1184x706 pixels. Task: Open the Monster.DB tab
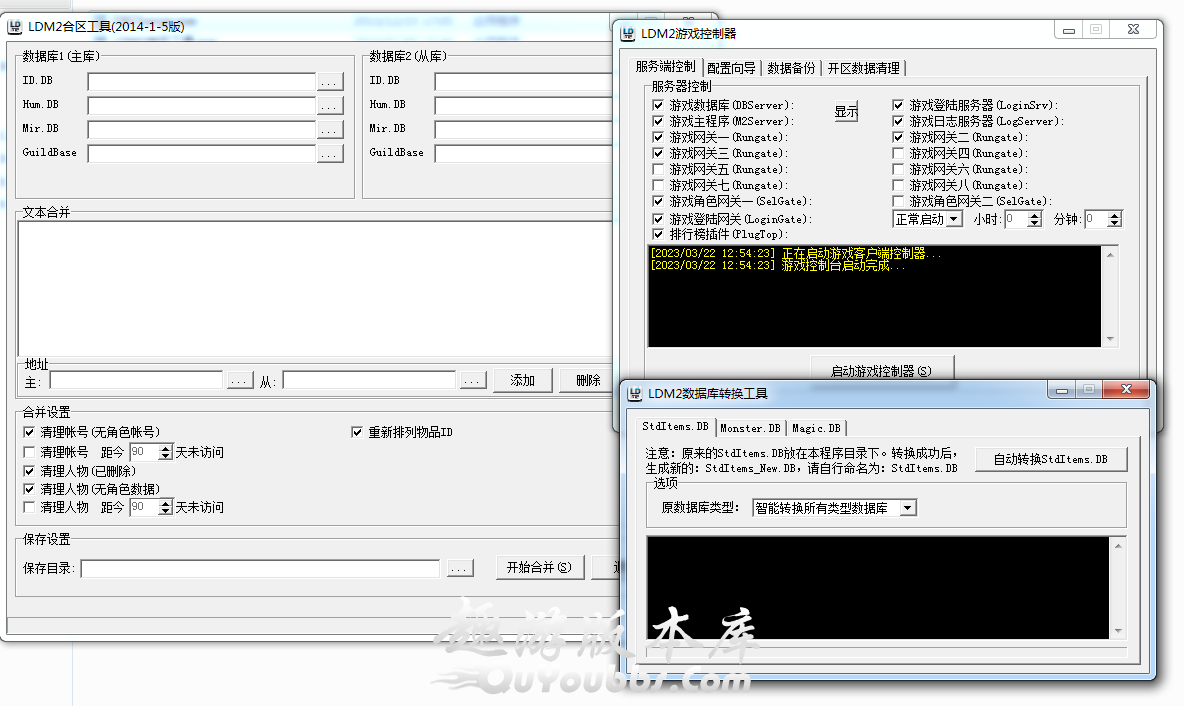click(x=750, y=428)
